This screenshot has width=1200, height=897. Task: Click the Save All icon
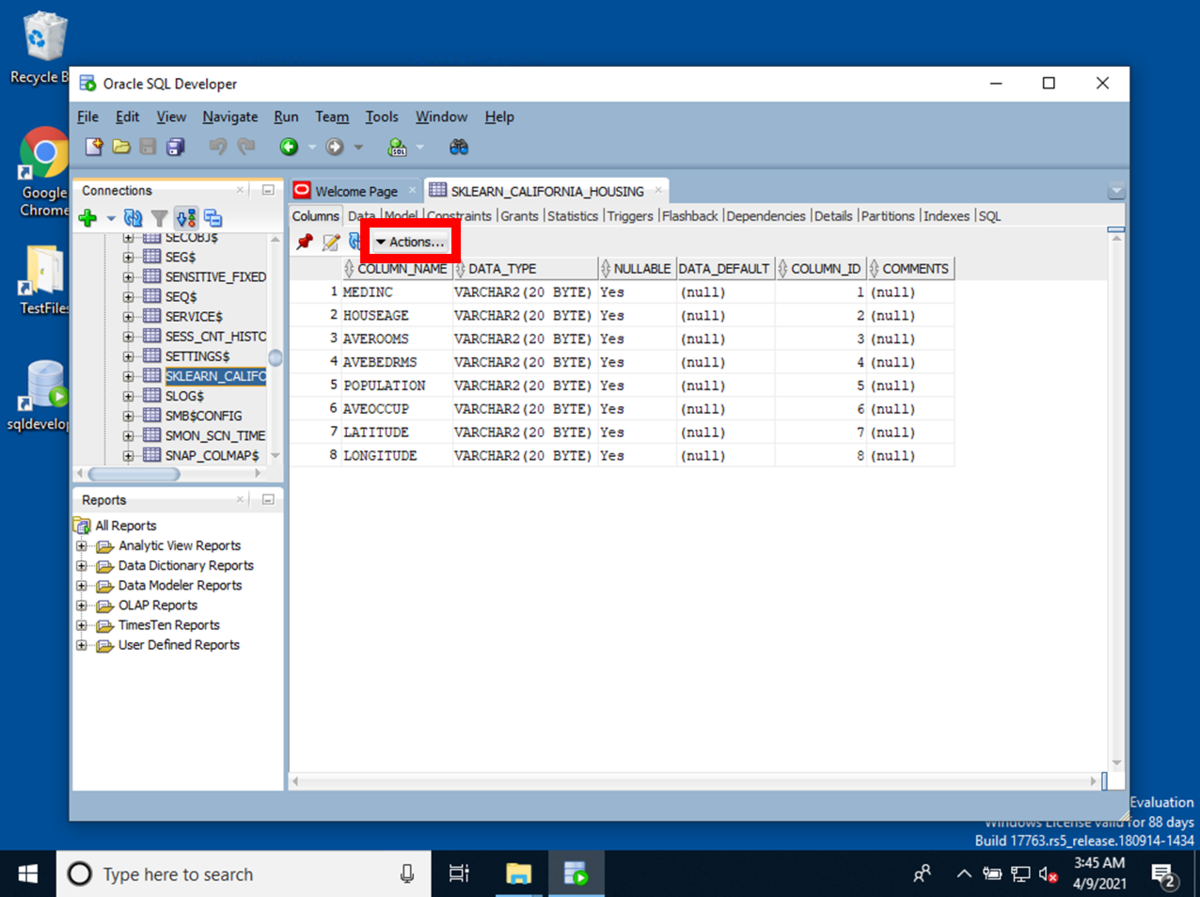click(175, 147)
